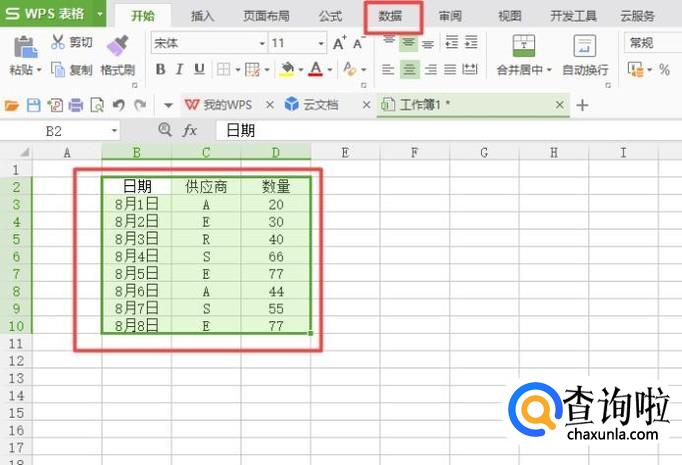Click the Cut scissors icon

point(58,43)
